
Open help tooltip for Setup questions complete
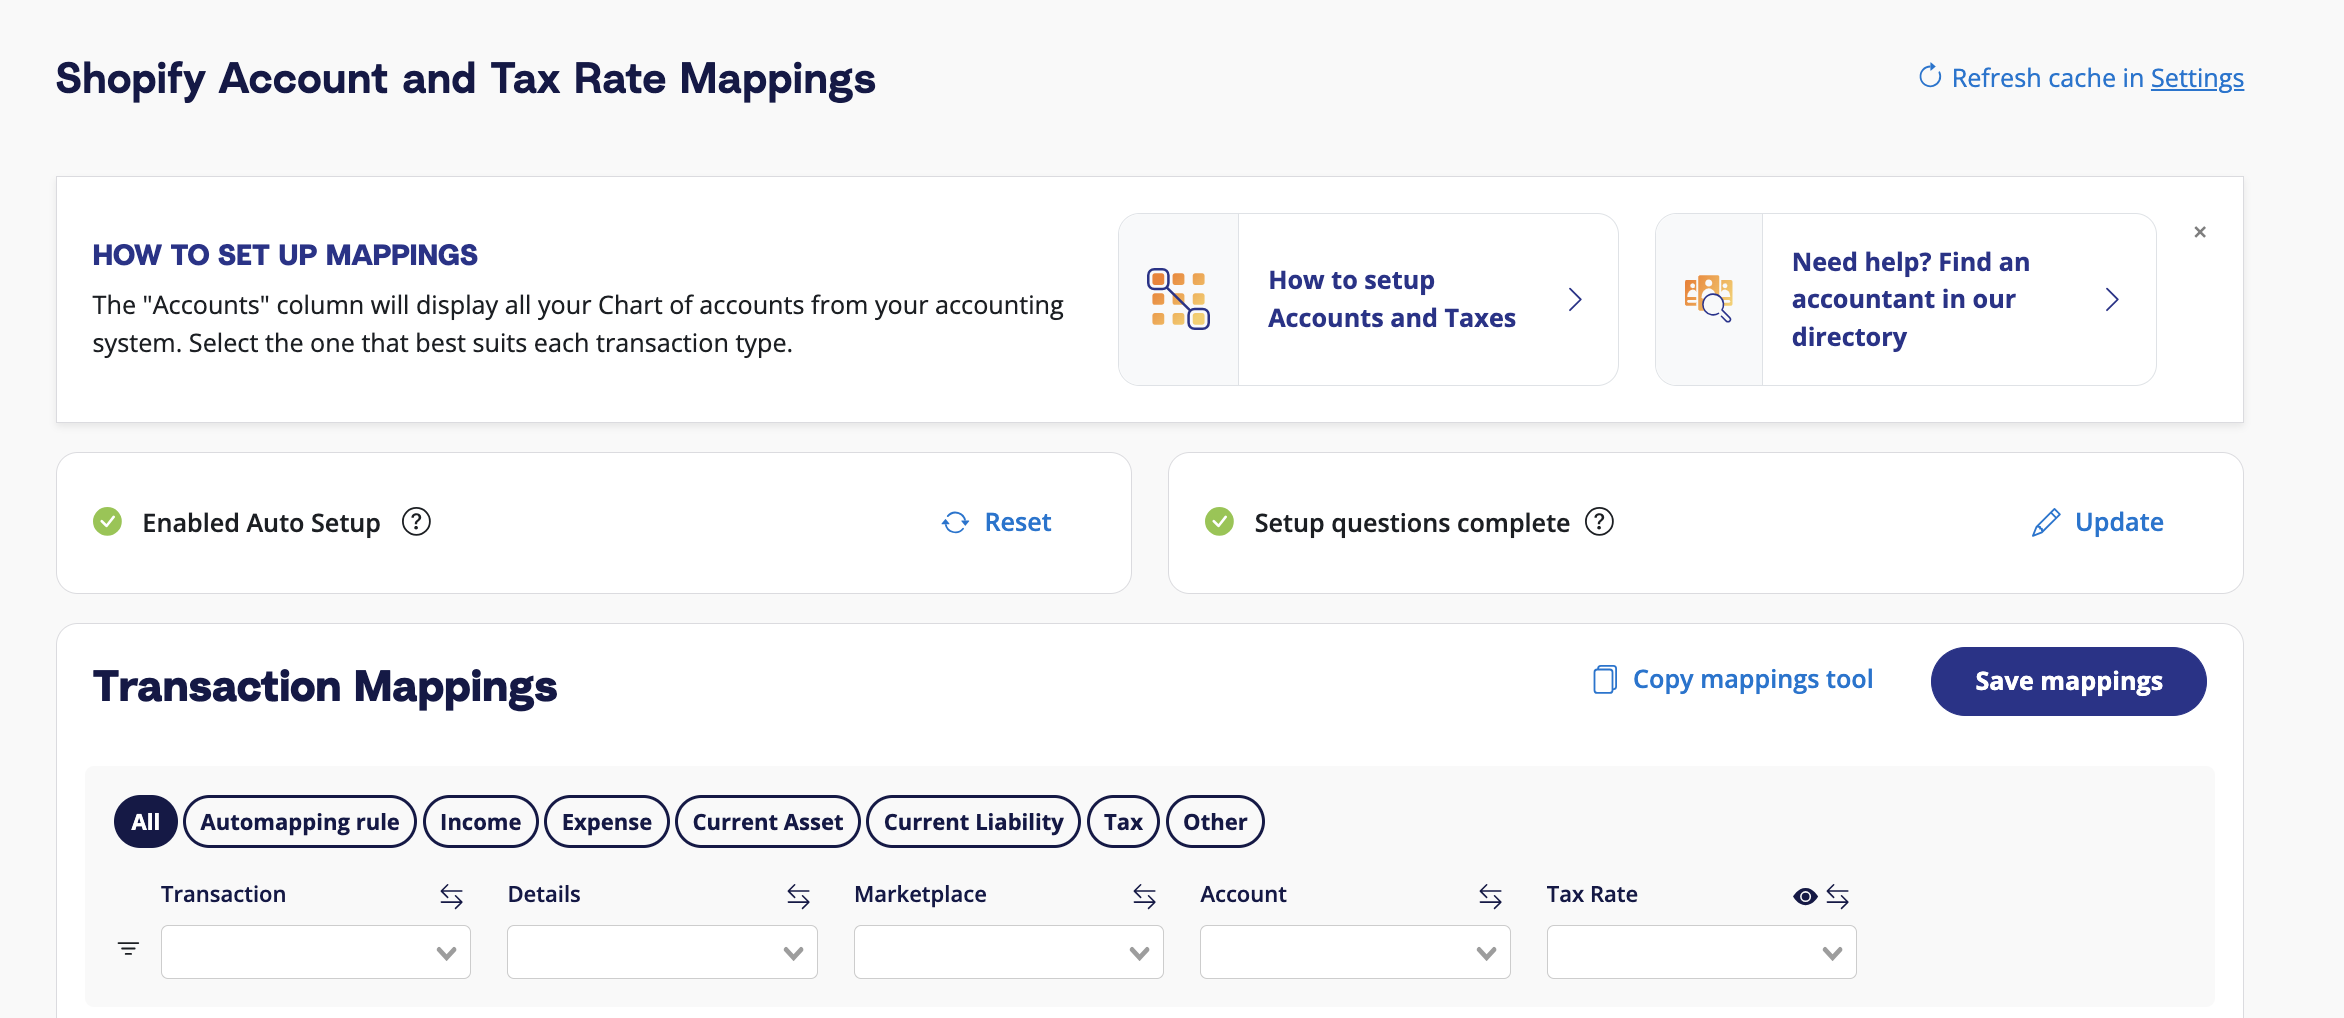click(1600, 522)
